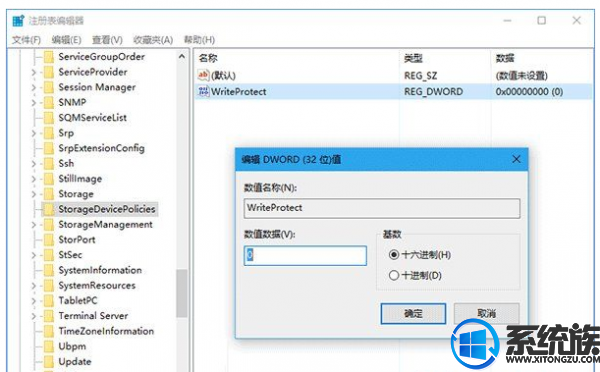Select the 十六进制(H) hexadecimal radio button
600x372 pixels.
tap(394, 255)
